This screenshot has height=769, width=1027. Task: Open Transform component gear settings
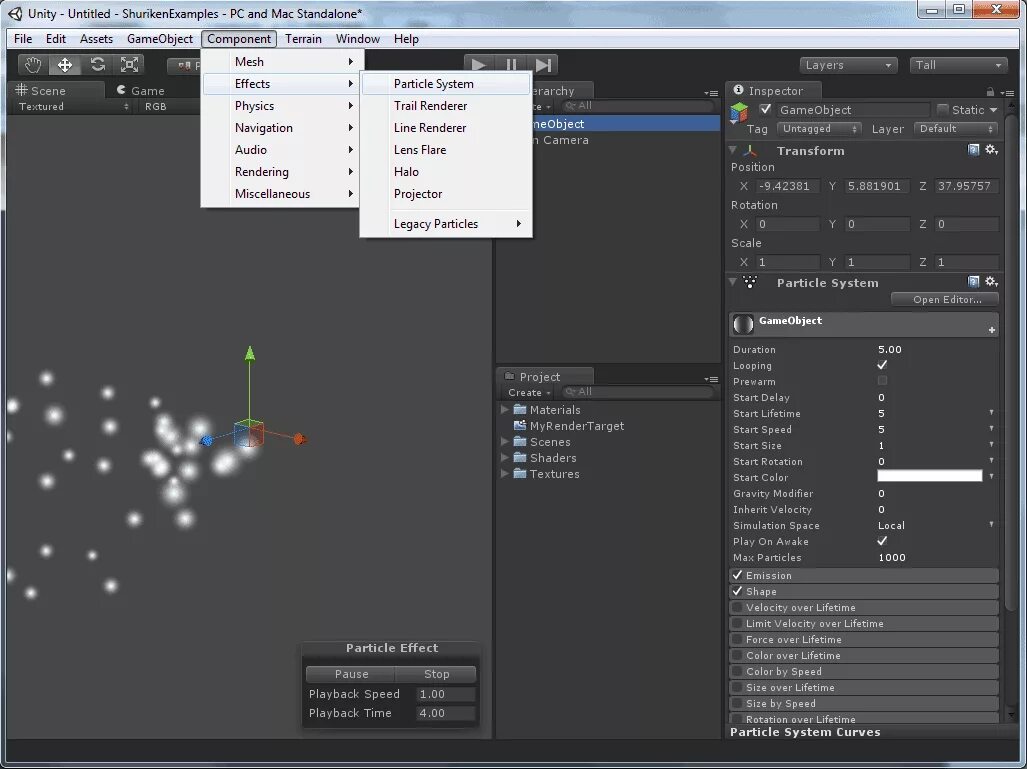(991, 150)
